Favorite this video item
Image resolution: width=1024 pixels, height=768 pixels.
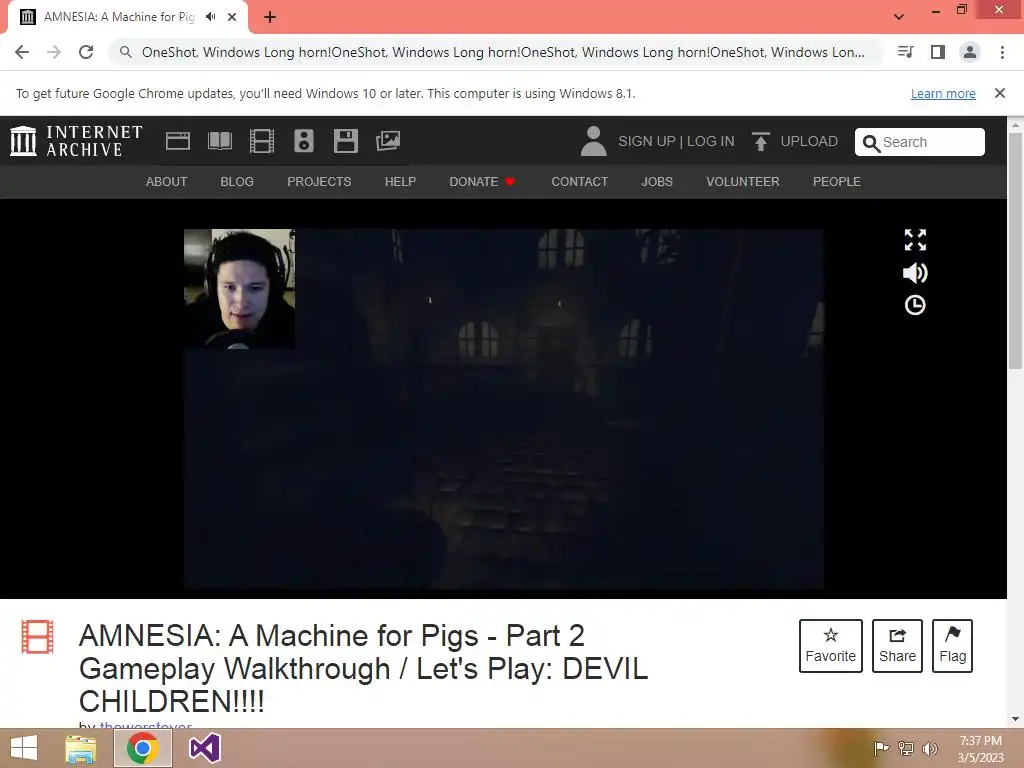point(831,646)
